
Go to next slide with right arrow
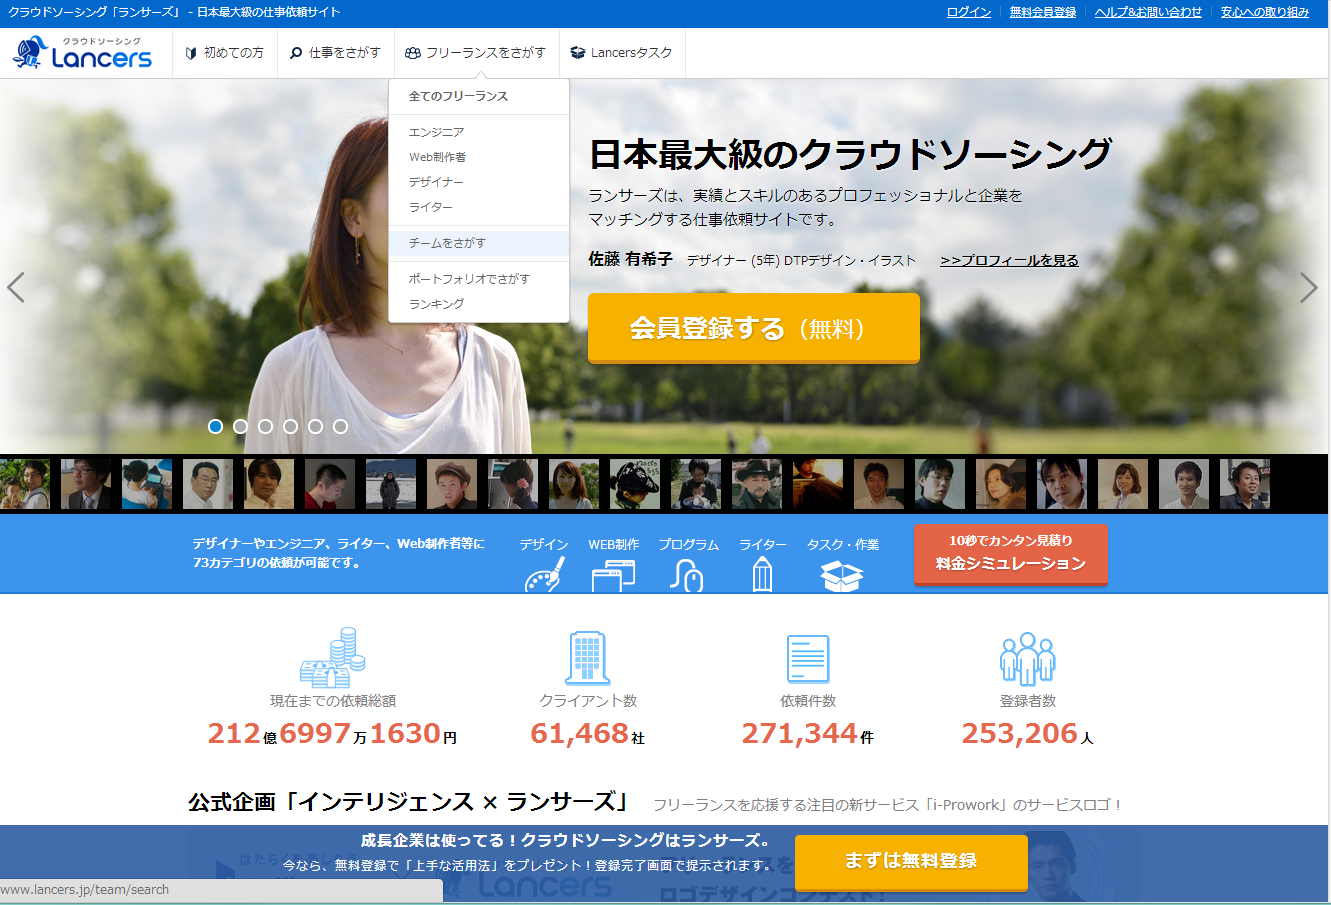tap(1308, 288)
